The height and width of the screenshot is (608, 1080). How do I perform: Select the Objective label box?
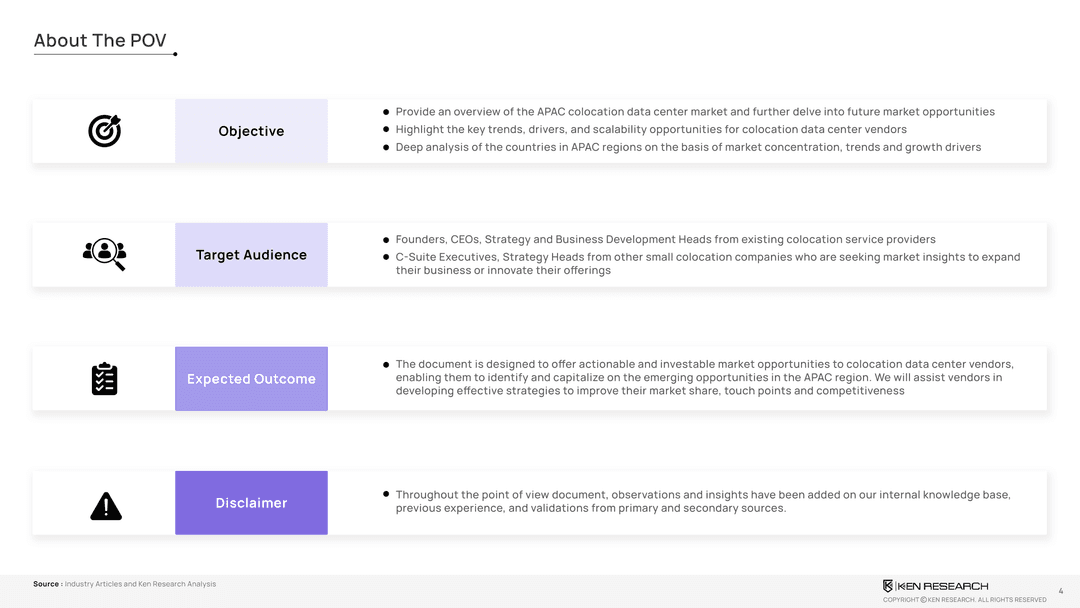pyautogui.click(x=251, y=131)
